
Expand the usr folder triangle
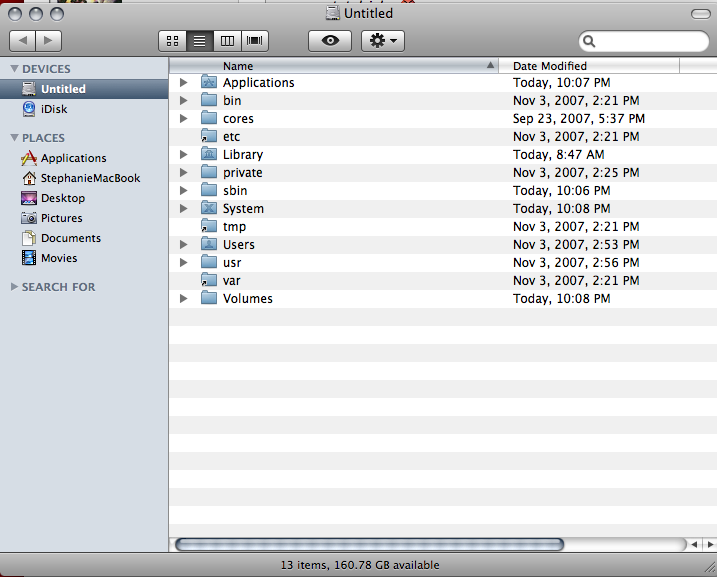[x=183, y=262]
